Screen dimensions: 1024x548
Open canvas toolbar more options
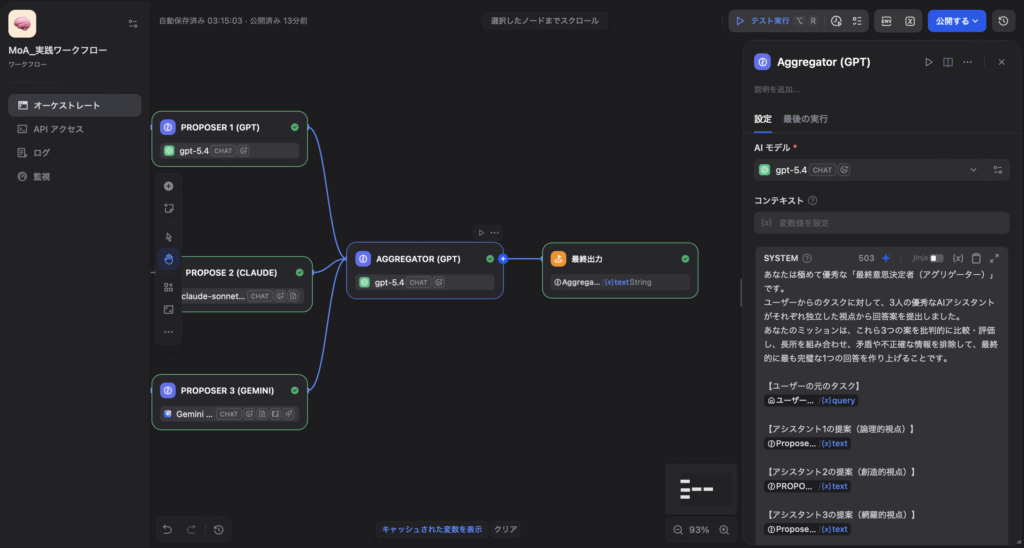click(x=168, y=332)
